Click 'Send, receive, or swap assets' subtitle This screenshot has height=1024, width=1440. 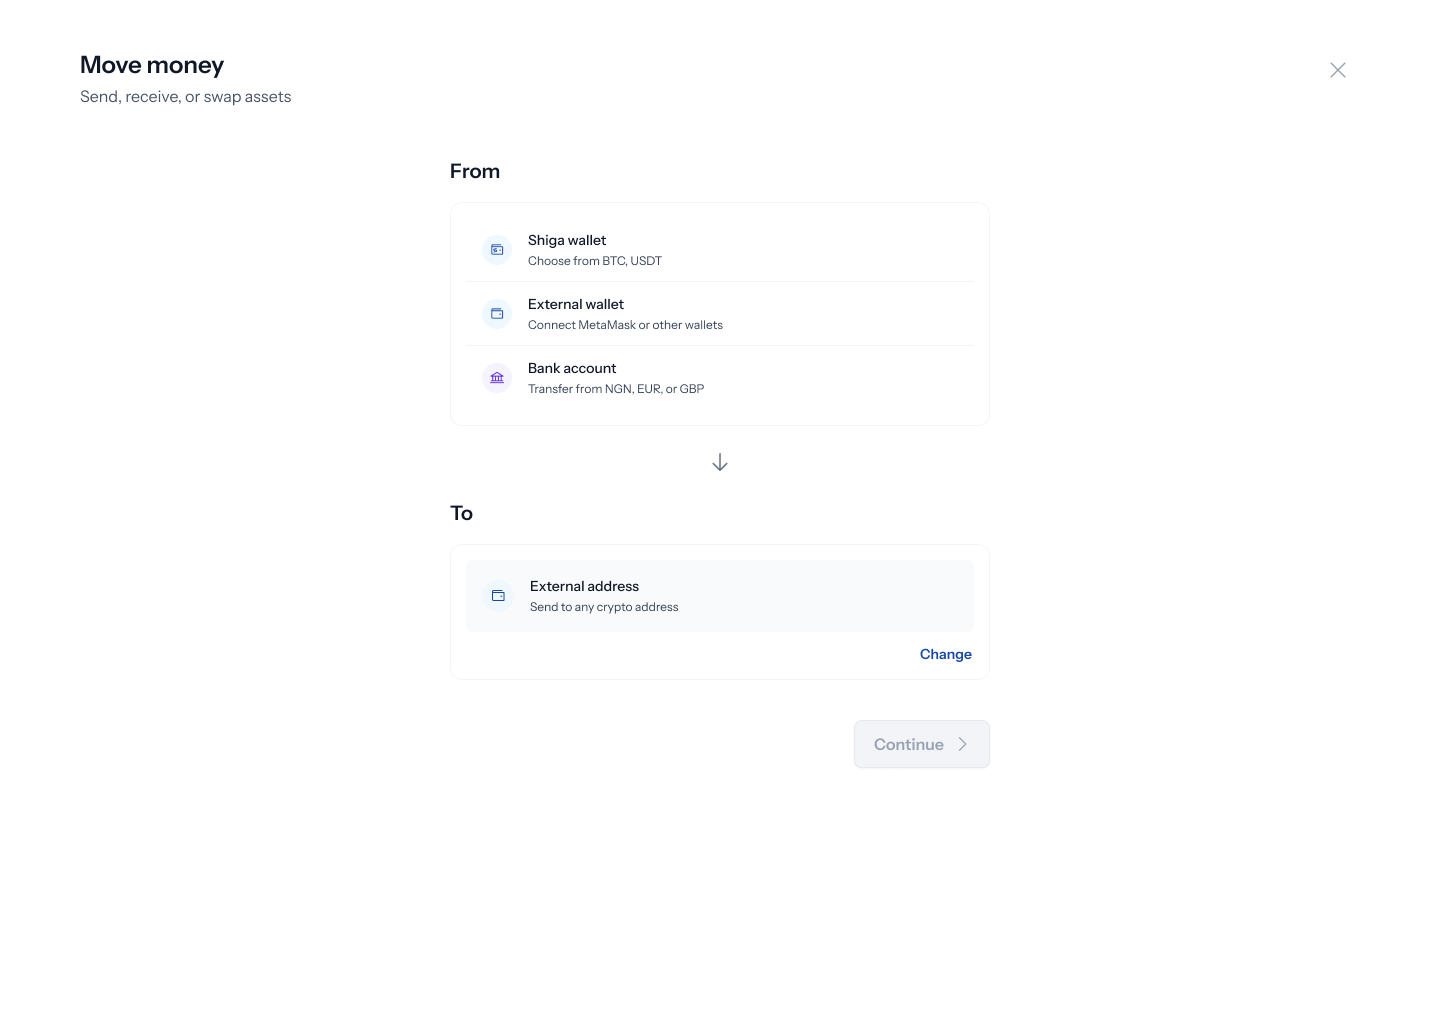pyautogui.click(x=186, y=97)
